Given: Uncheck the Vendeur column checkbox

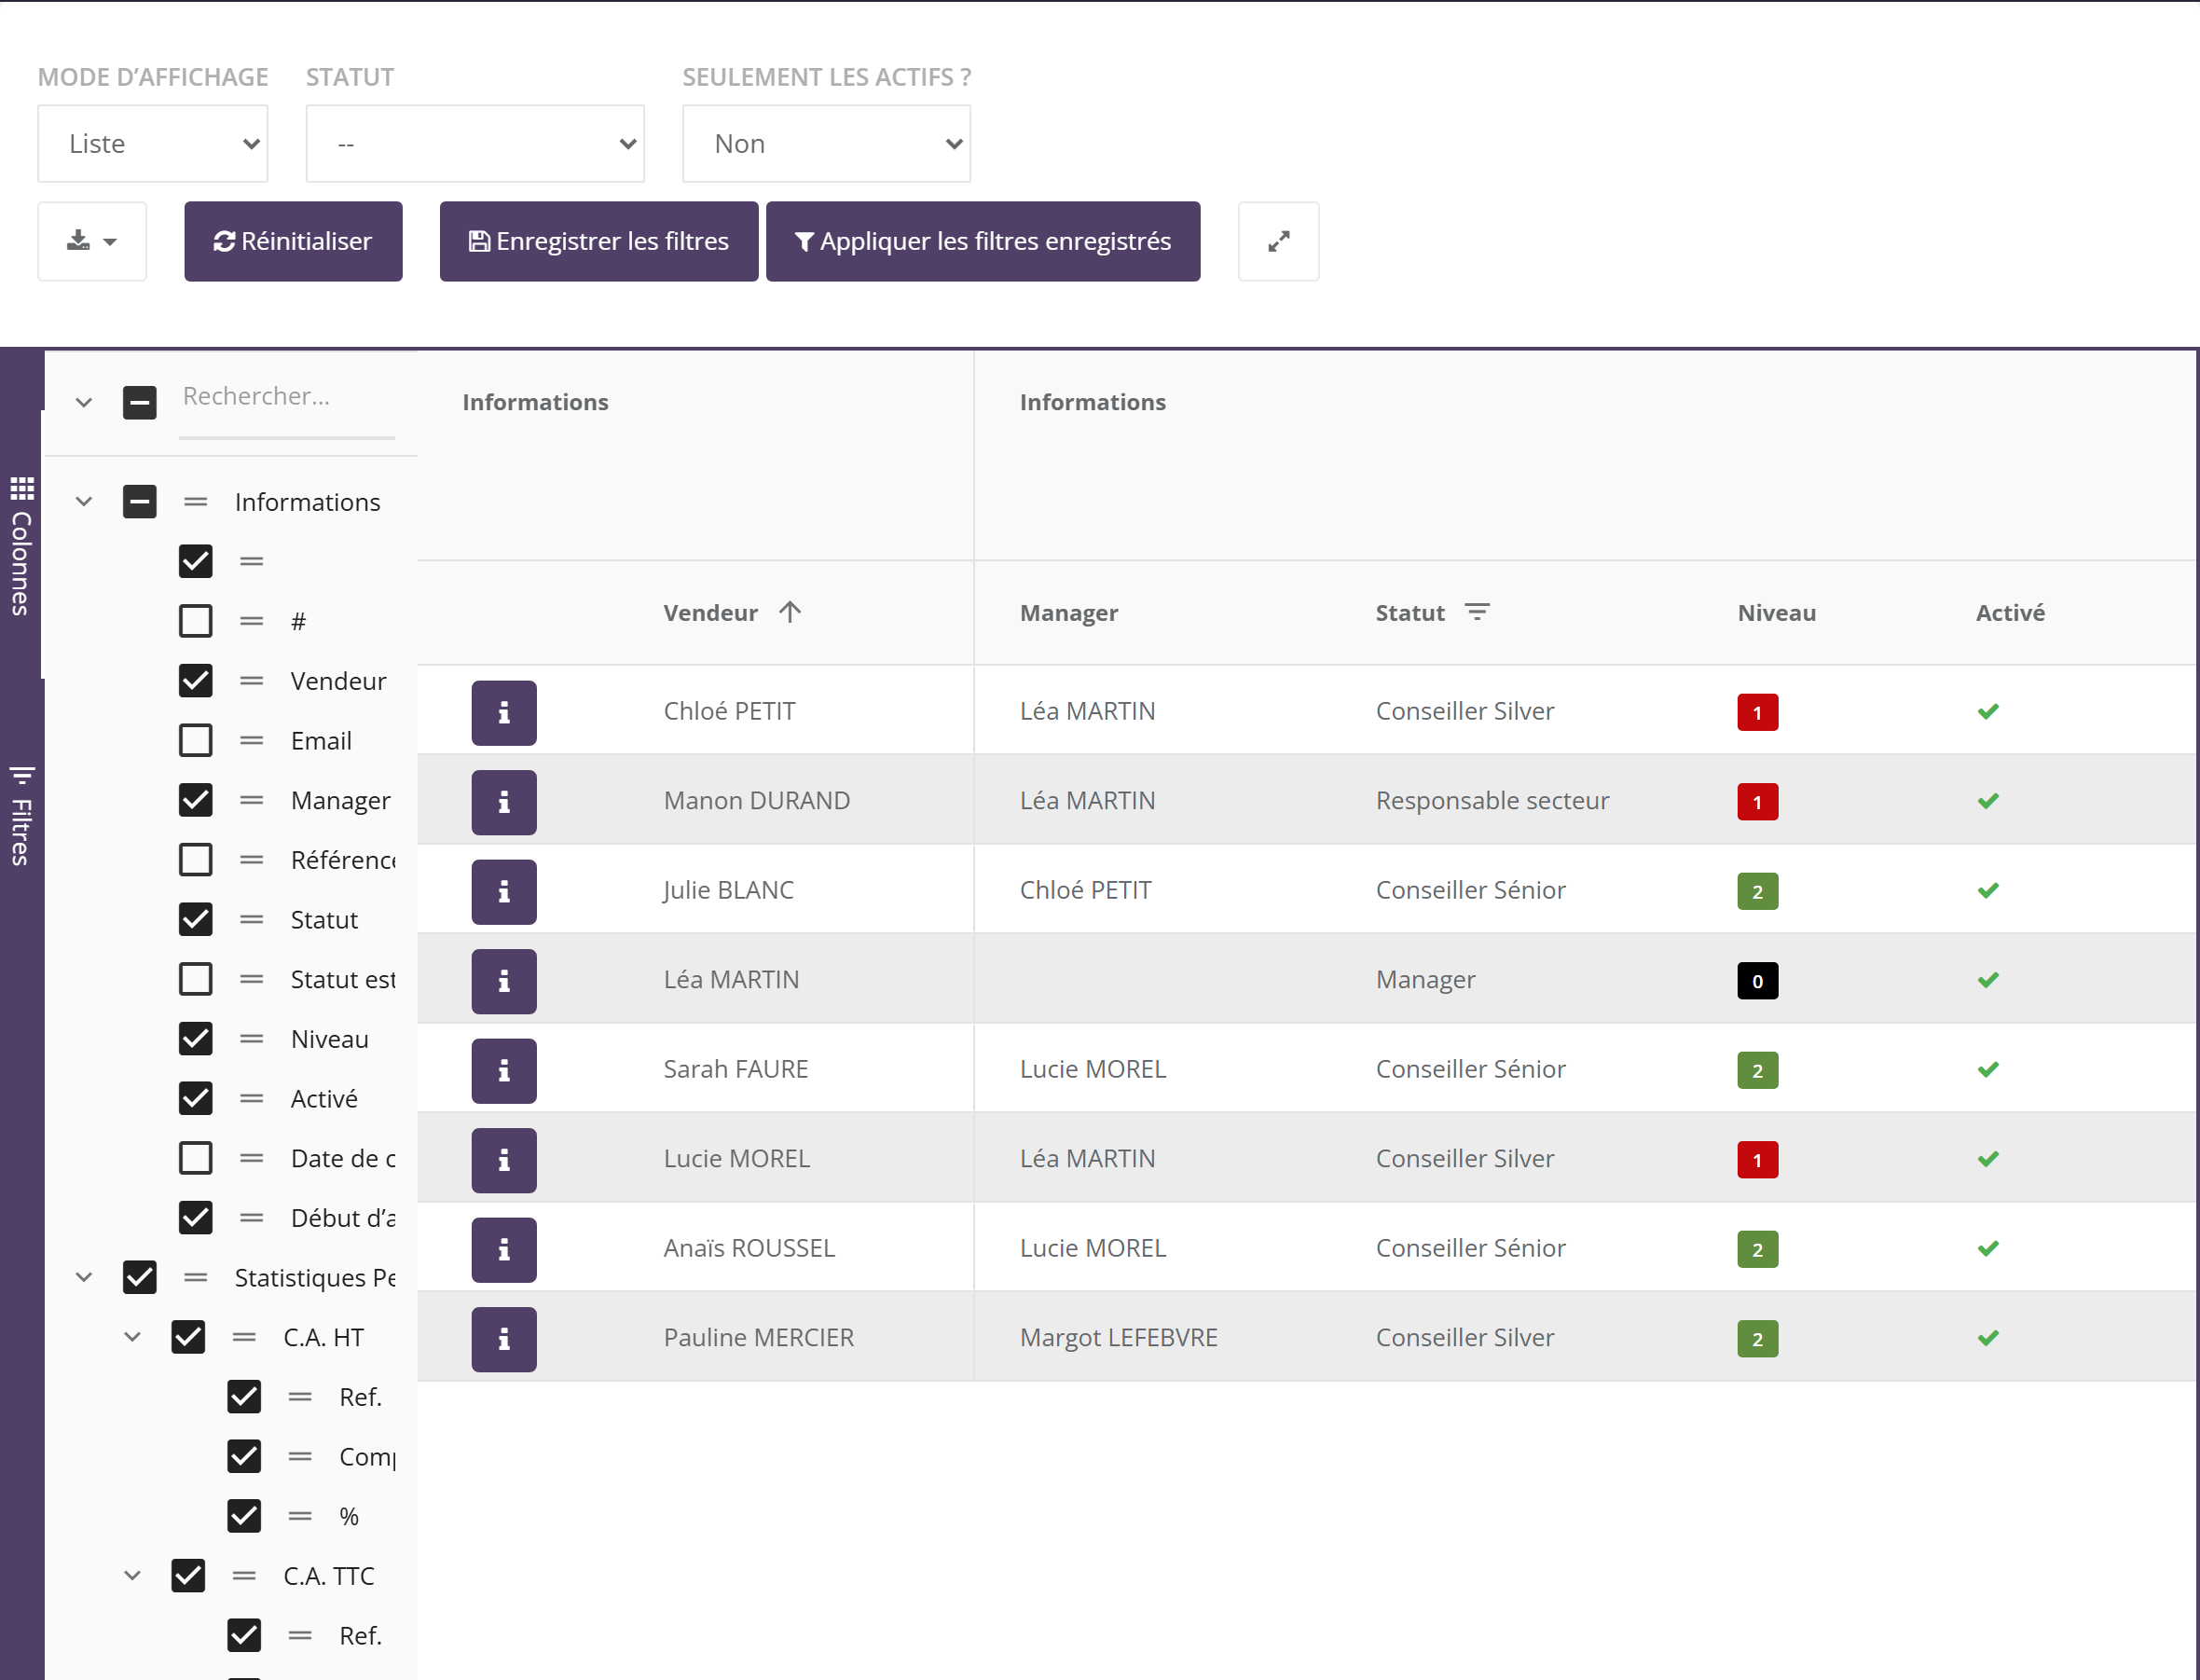Looking at the screenshot, I should 196,681.
